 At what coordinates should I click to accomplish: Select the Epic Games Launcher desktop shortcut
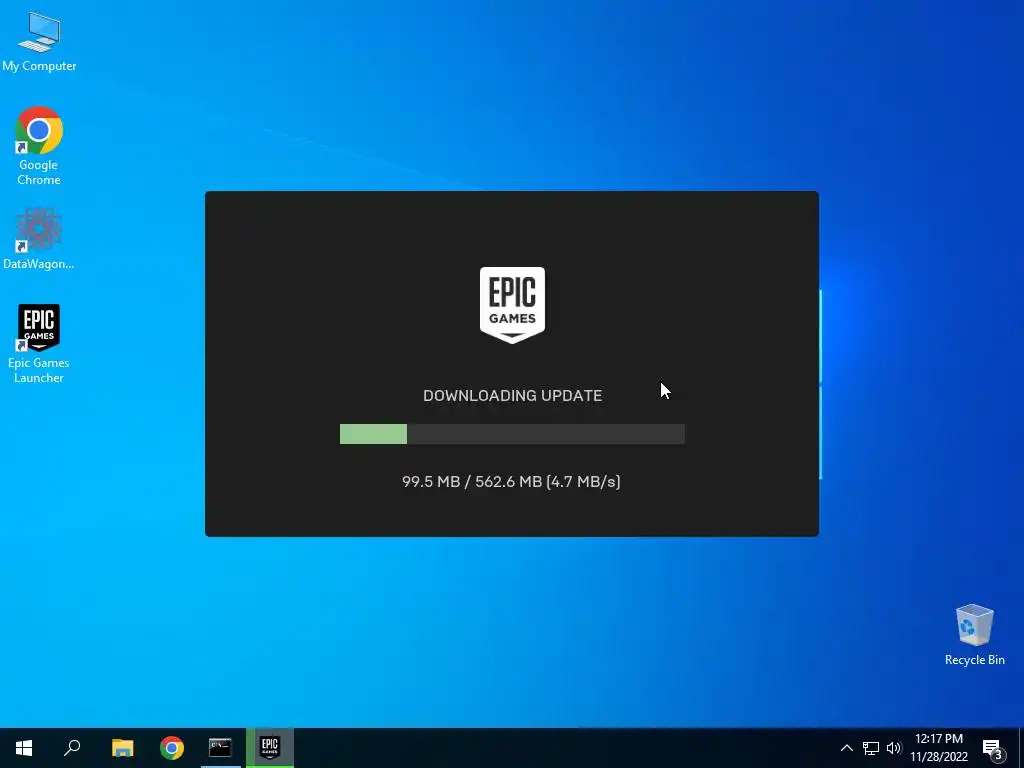(x=39, y=344)
